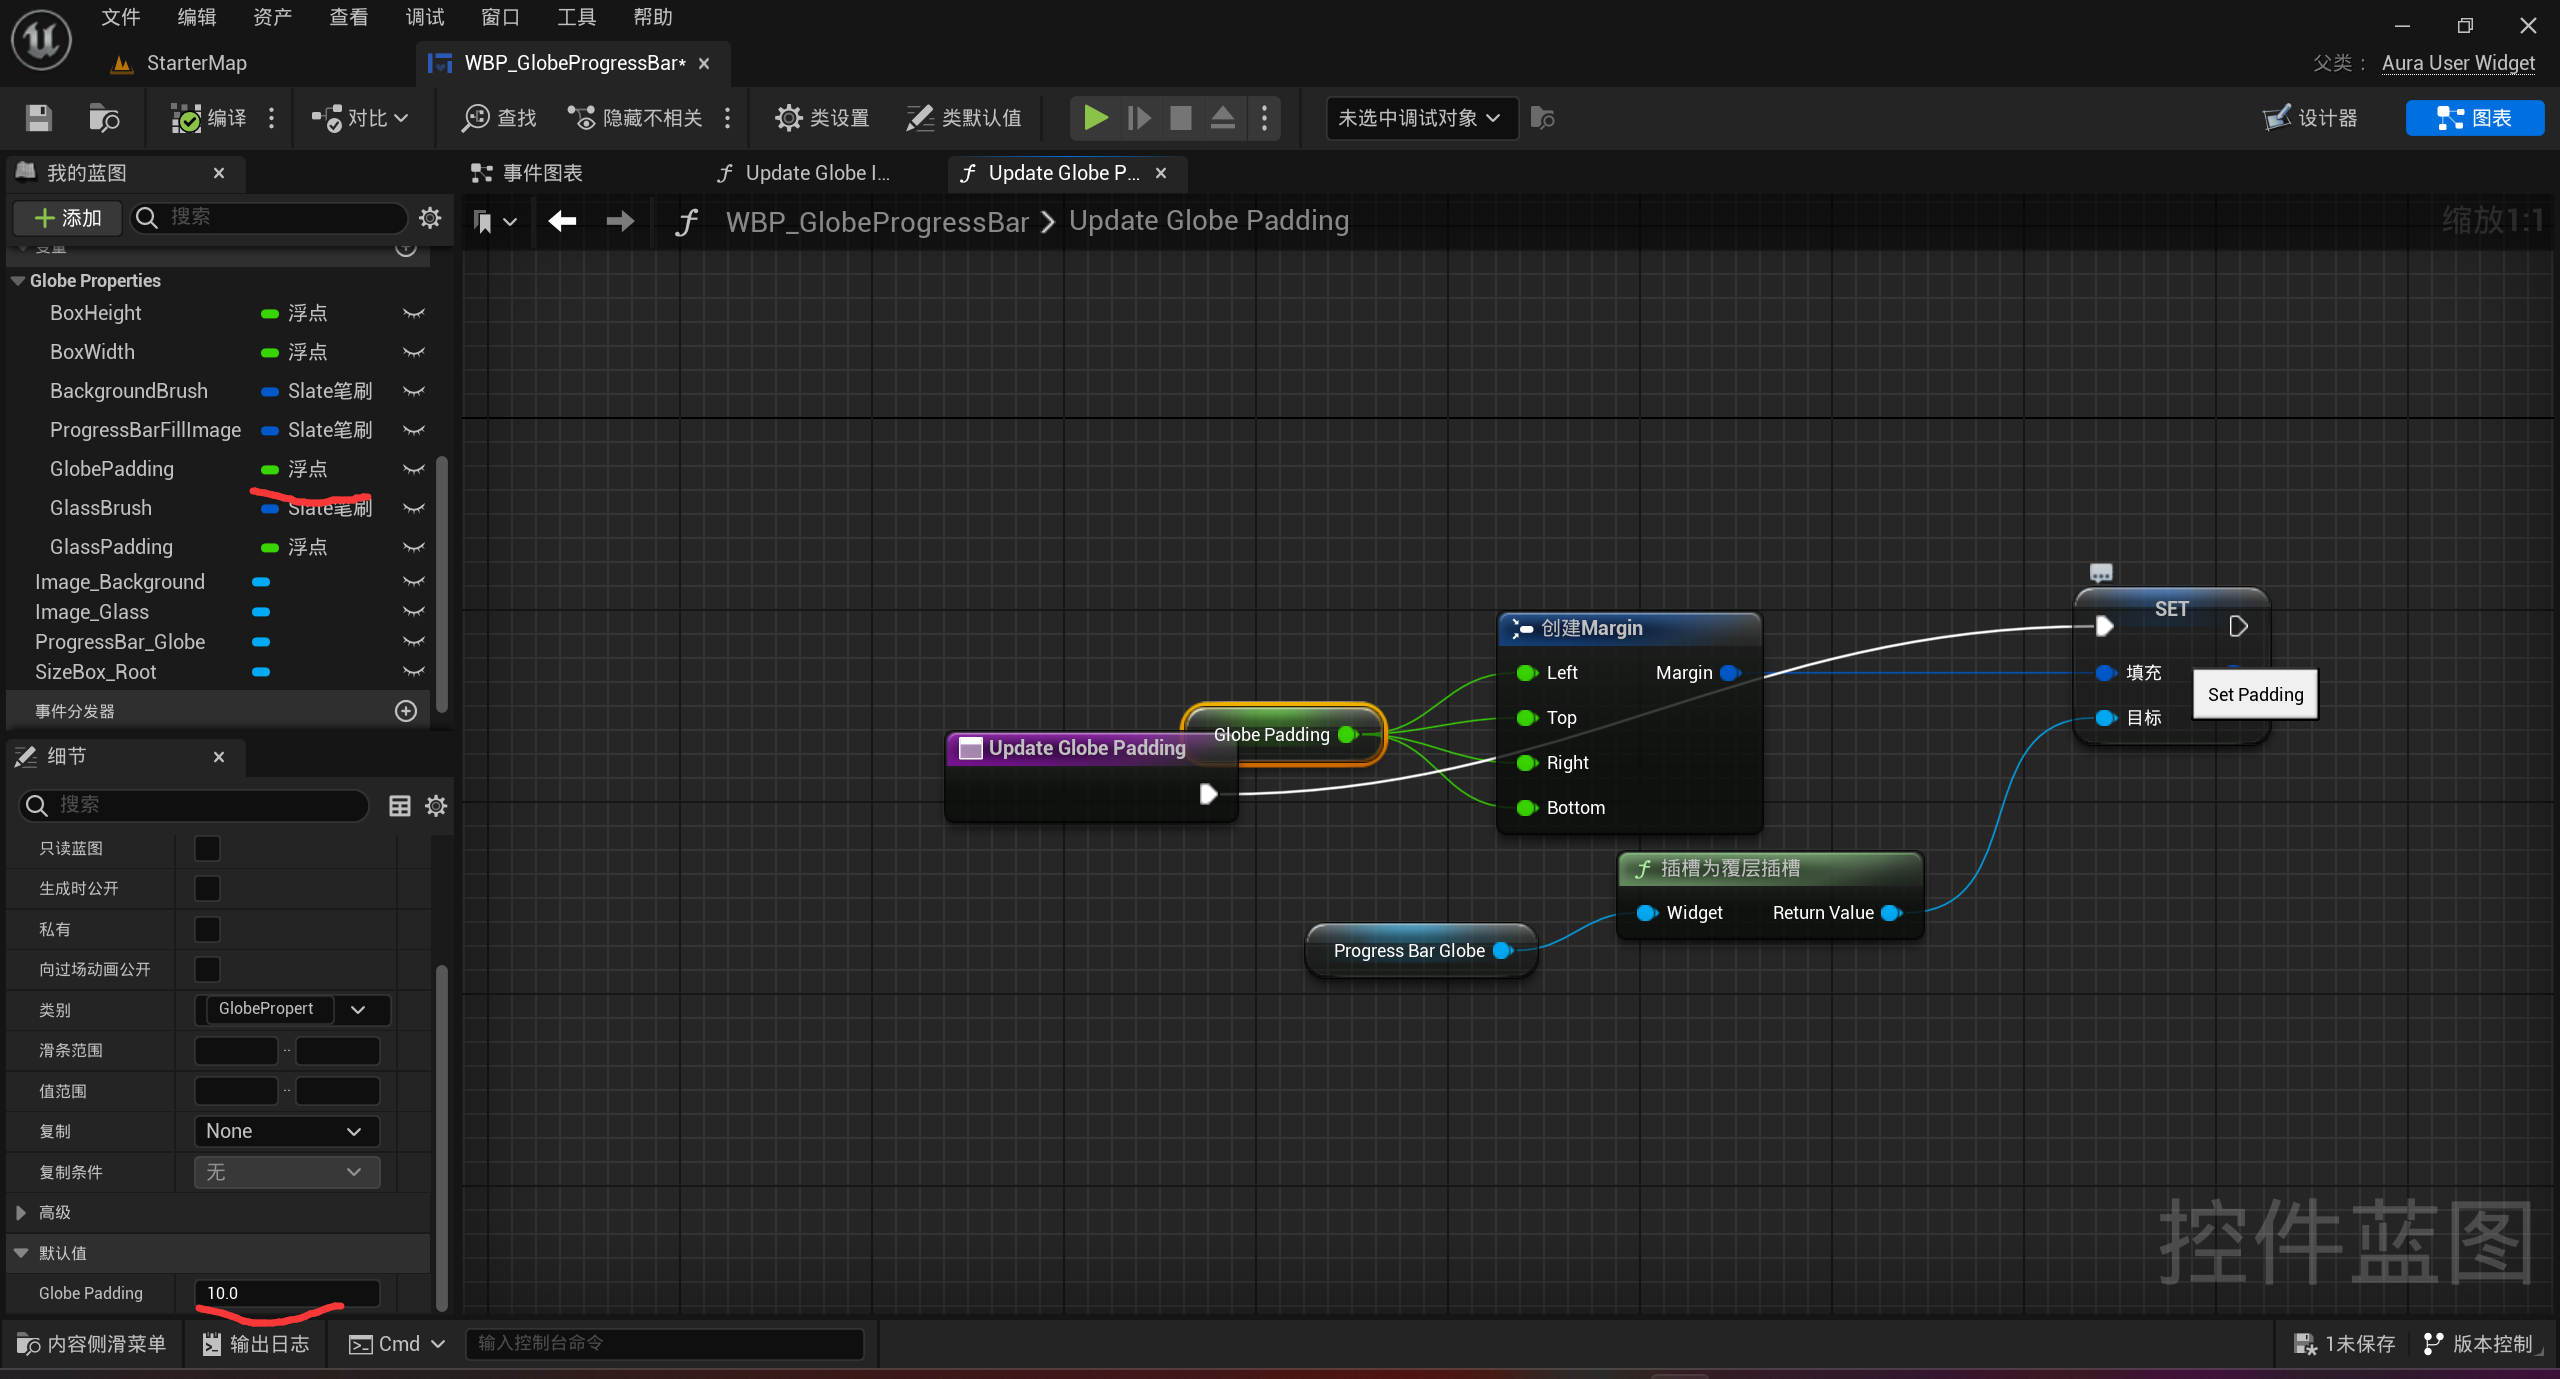
Task: Toggle the 只读蓝图 checkbox
Action: click(207, 848)
